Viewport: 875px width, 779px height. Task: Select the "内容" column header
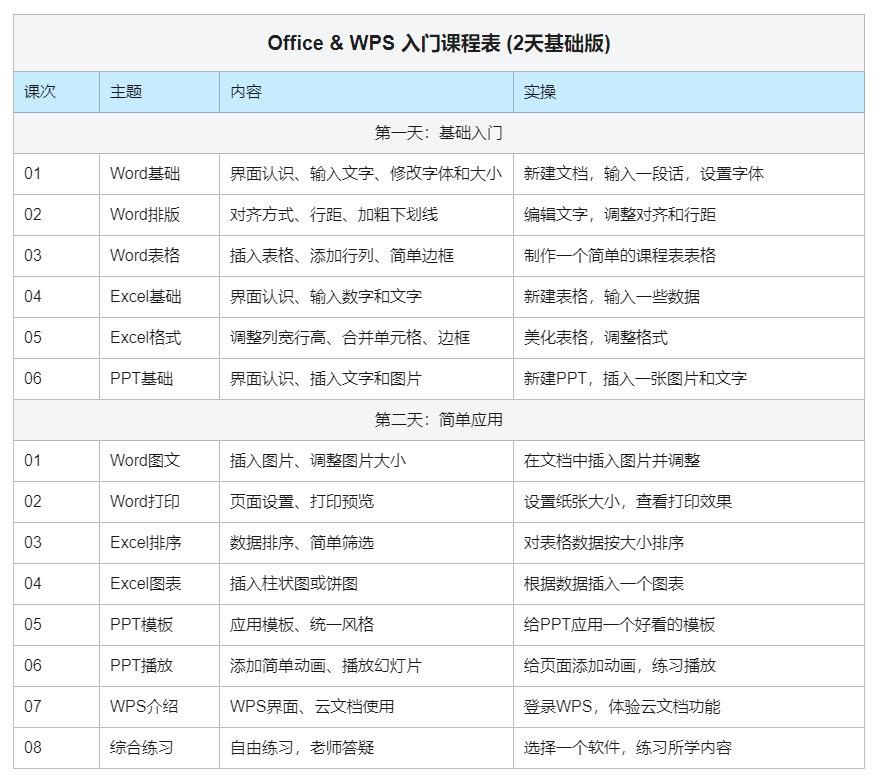coord(366,92)
